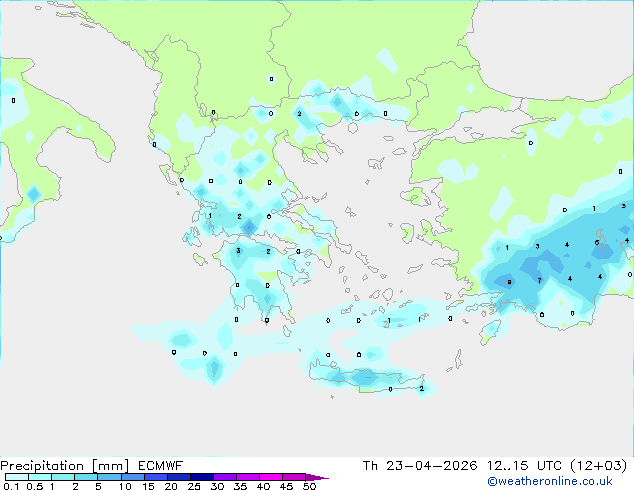
Task: Pick the 5–10 mm legend color box
Action: click(x=109, y=477)
